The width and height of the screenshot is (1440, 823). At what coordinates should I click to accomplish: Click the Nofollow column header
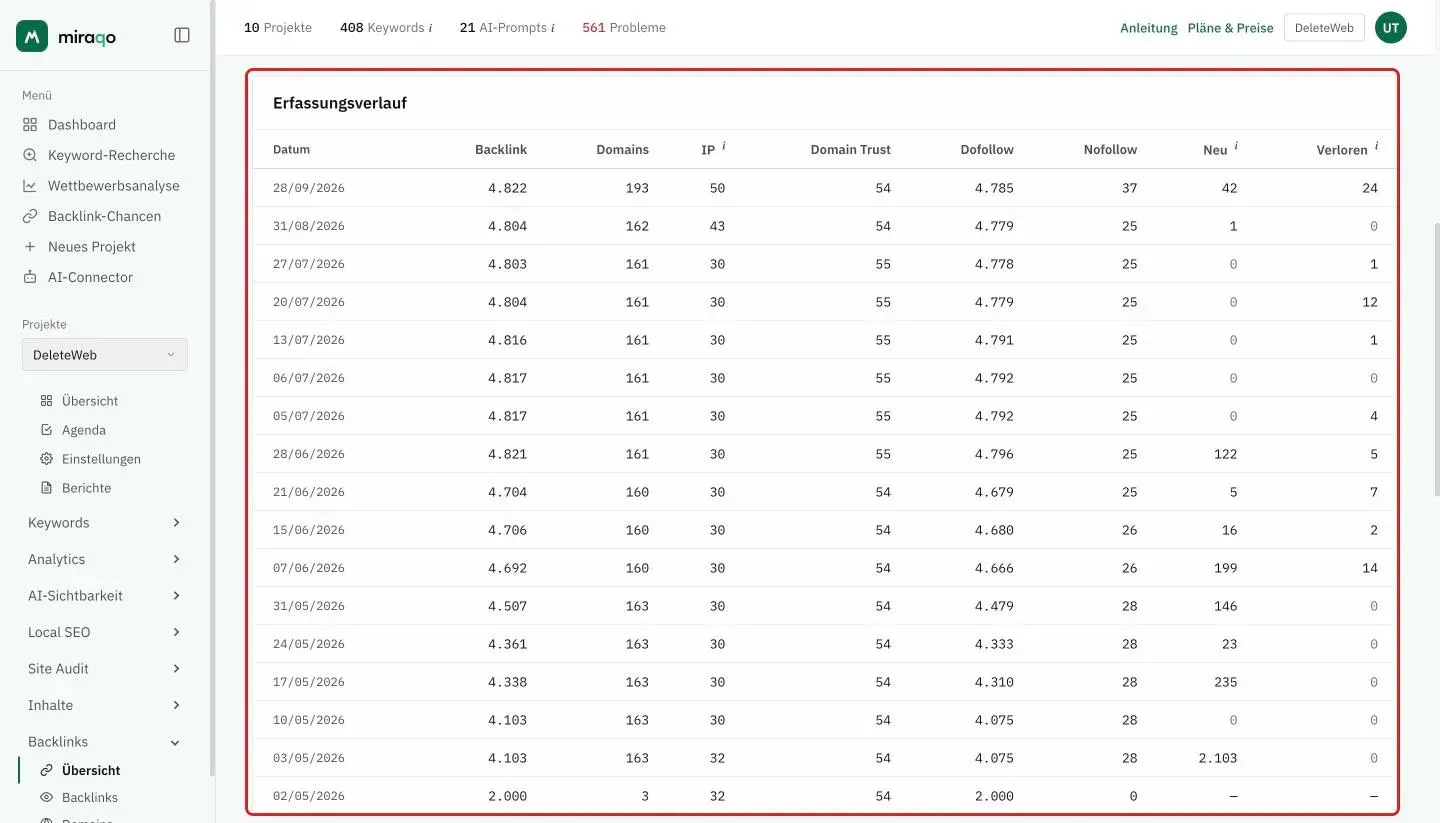click(x=1110, y=150)
